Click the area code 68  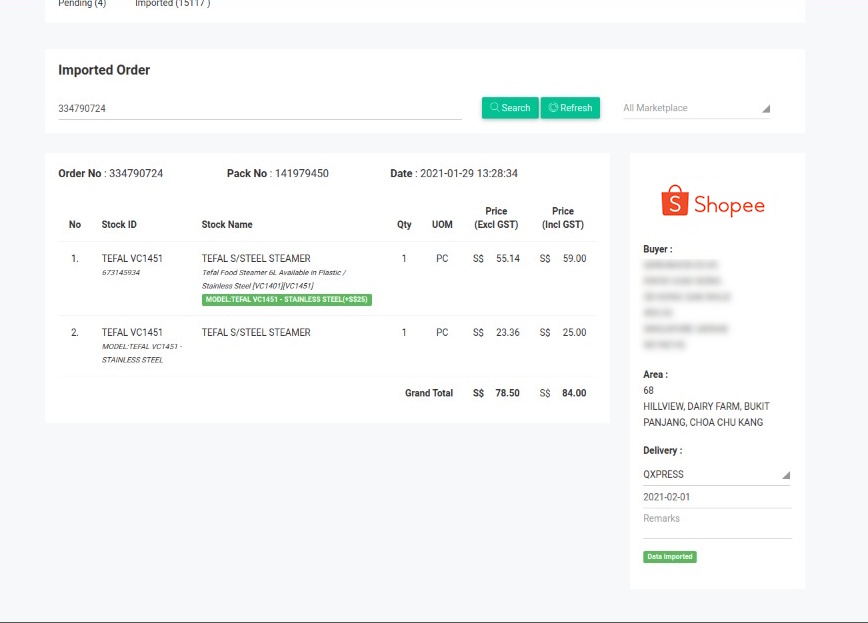(648, 390)
